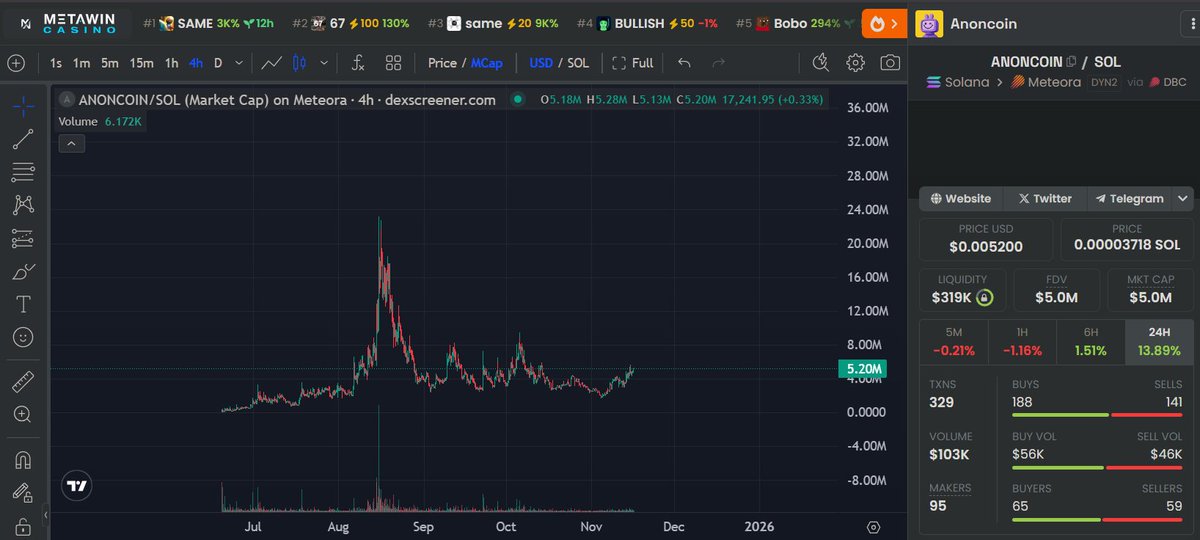Select the candlestick chart style

299,63
